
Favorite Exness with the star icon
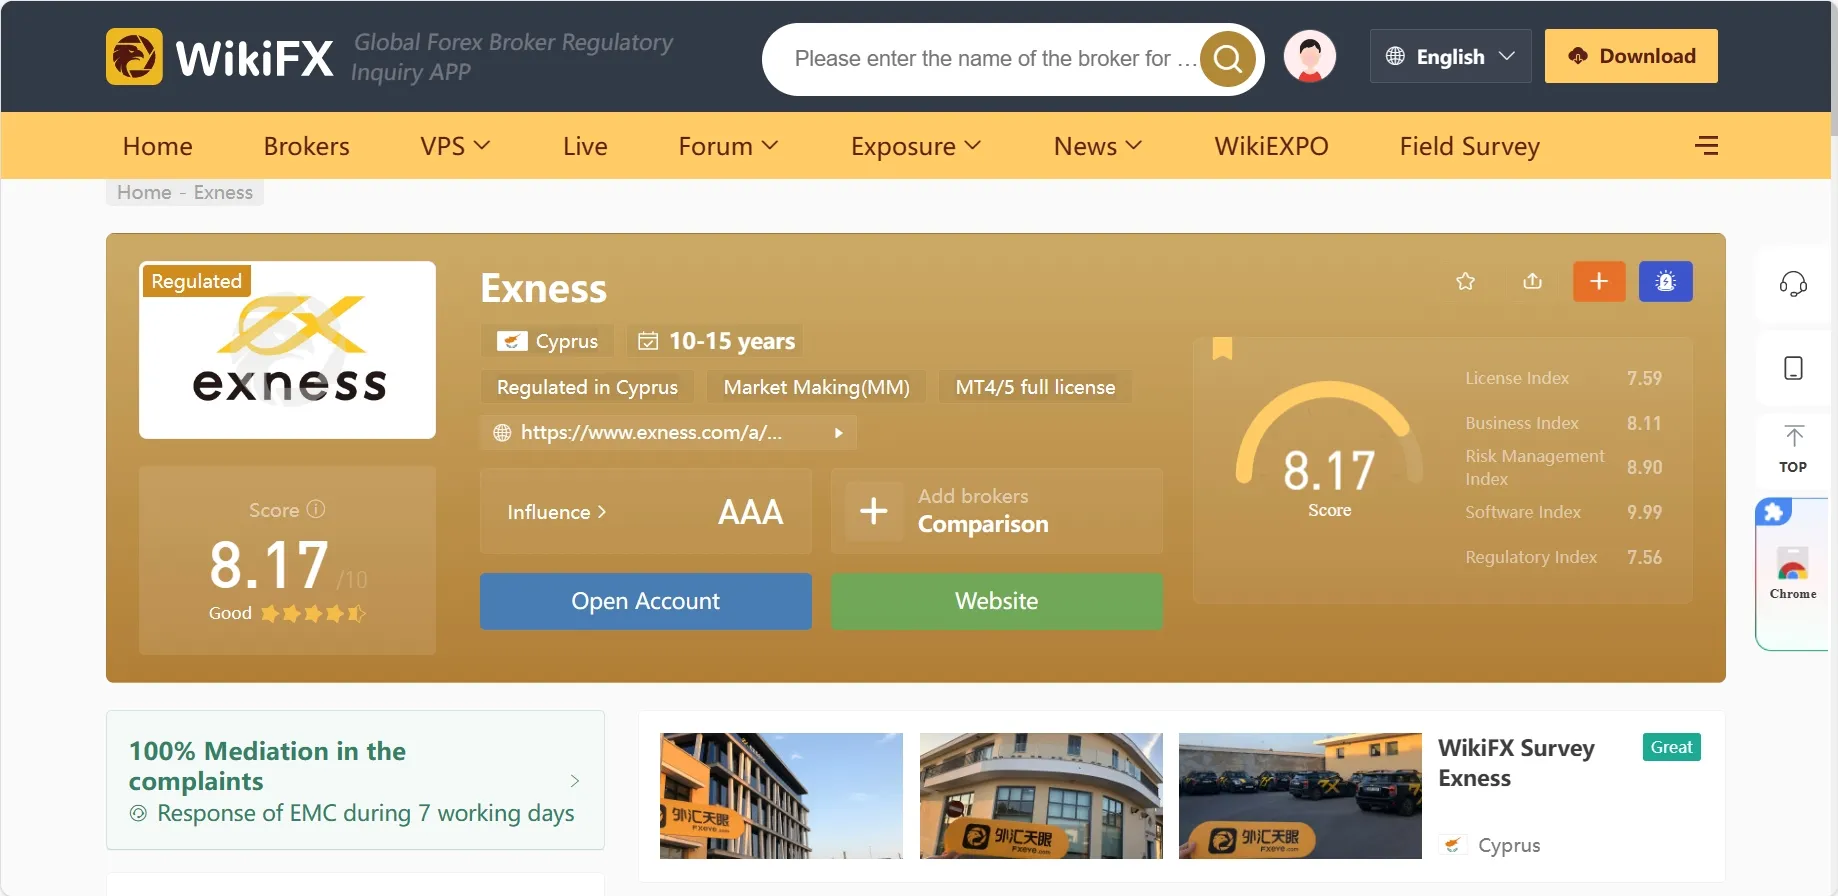1466,281
